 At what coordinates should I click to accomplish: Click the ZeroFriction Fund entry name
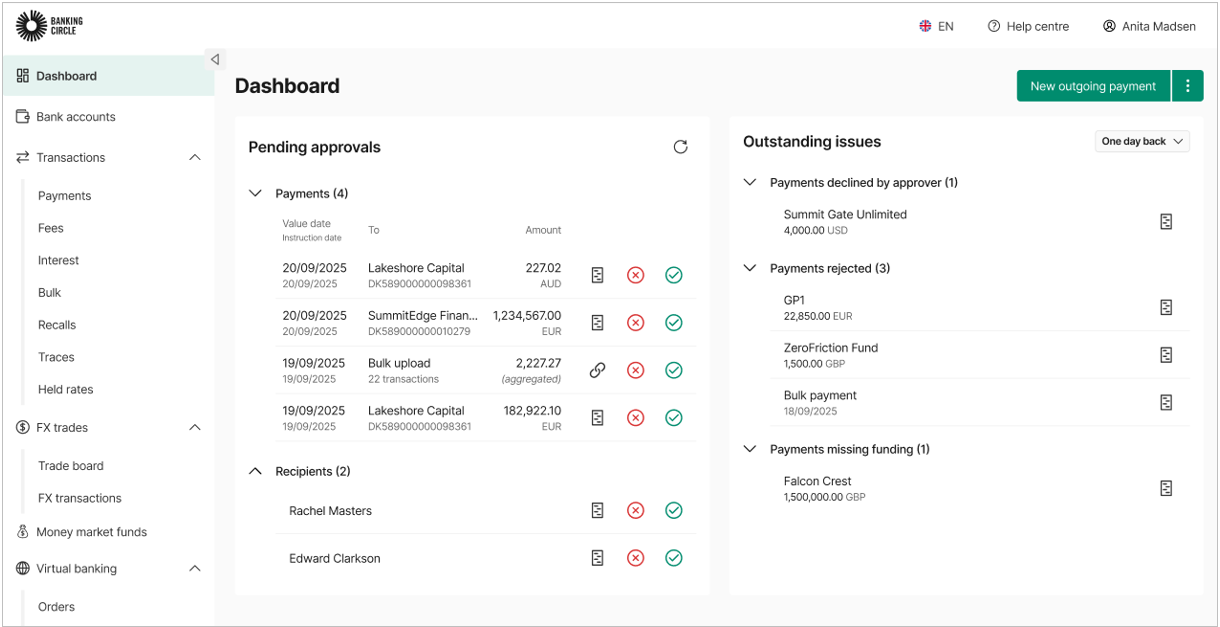pyautogui.click(x=831, y=348)
